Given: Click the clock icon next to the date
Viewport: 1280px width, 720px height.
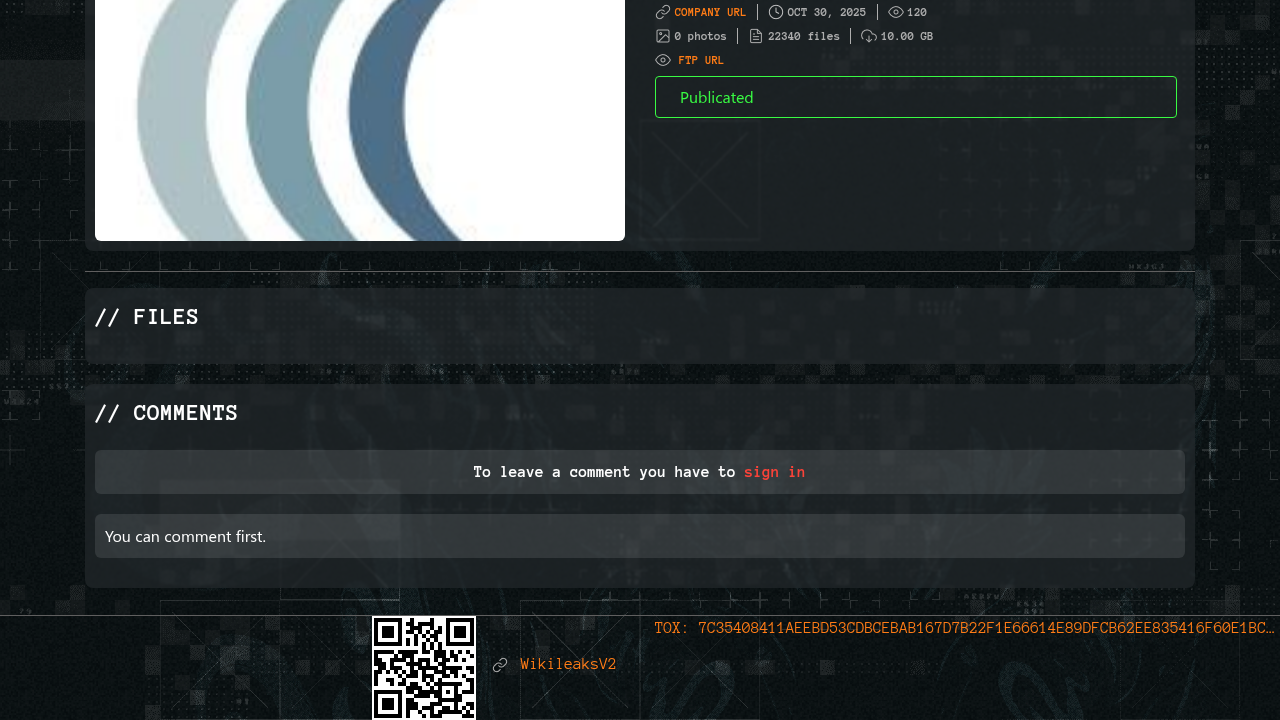Looking at the screenshot, I should [776, 12].
